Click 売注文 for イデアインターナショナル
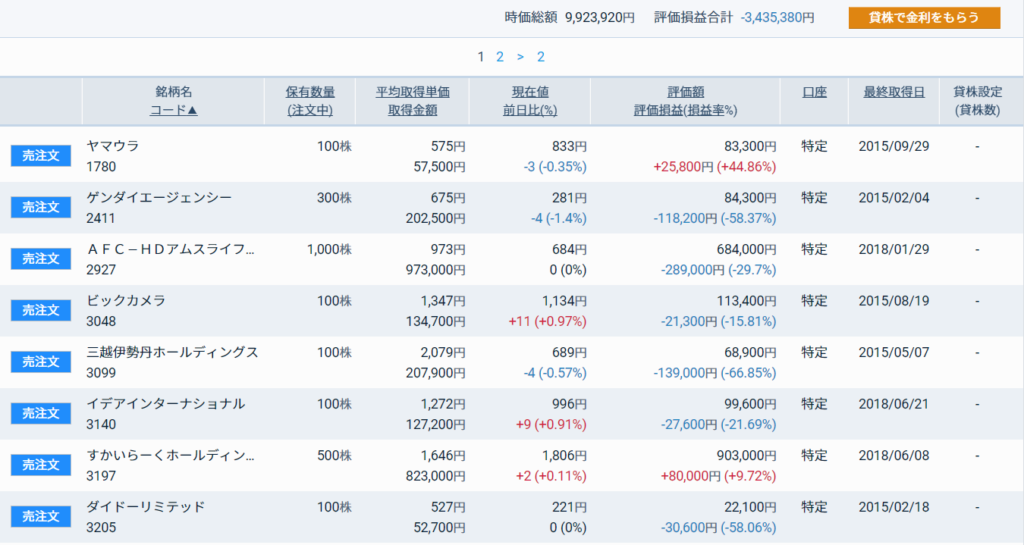This screenshot has width=1024, height=545. 40,414
